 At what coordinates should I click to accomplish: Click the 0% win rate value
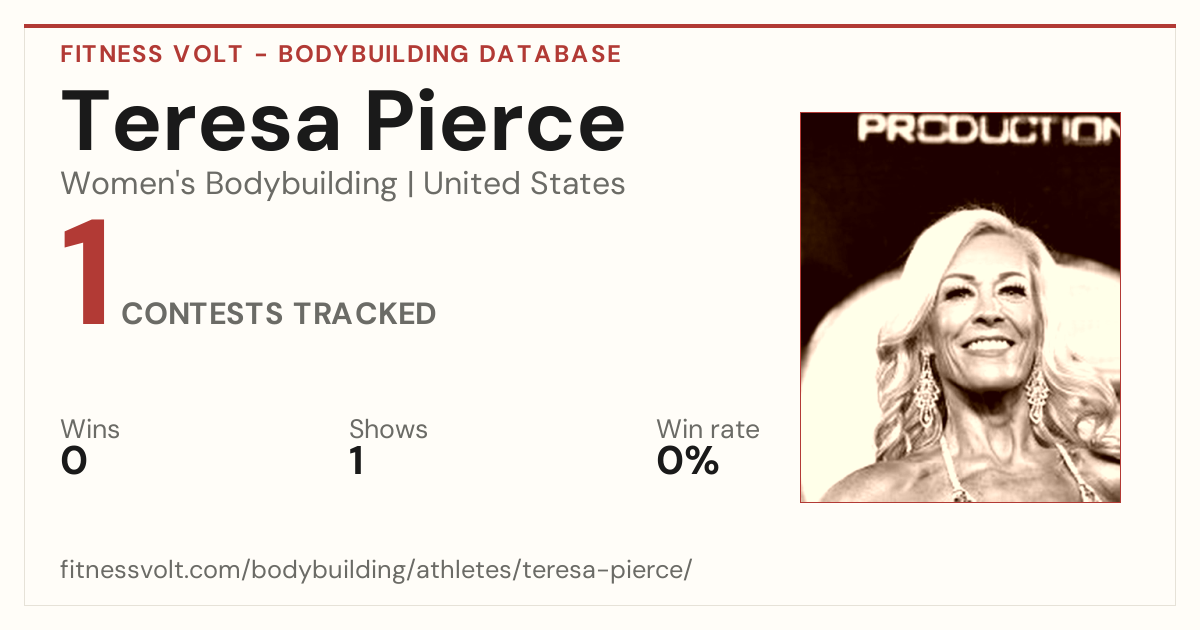pos(688,462)
